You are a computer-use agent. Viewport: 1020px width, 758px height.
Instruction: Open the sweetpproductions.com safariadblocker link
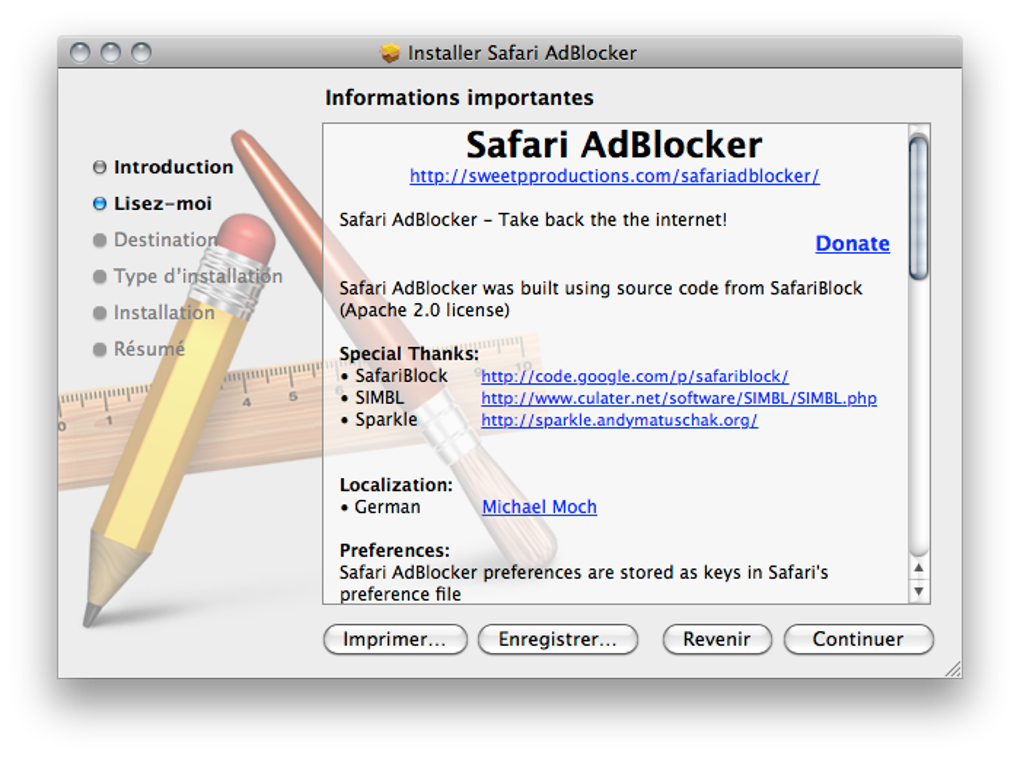click(x=614, y=176)
